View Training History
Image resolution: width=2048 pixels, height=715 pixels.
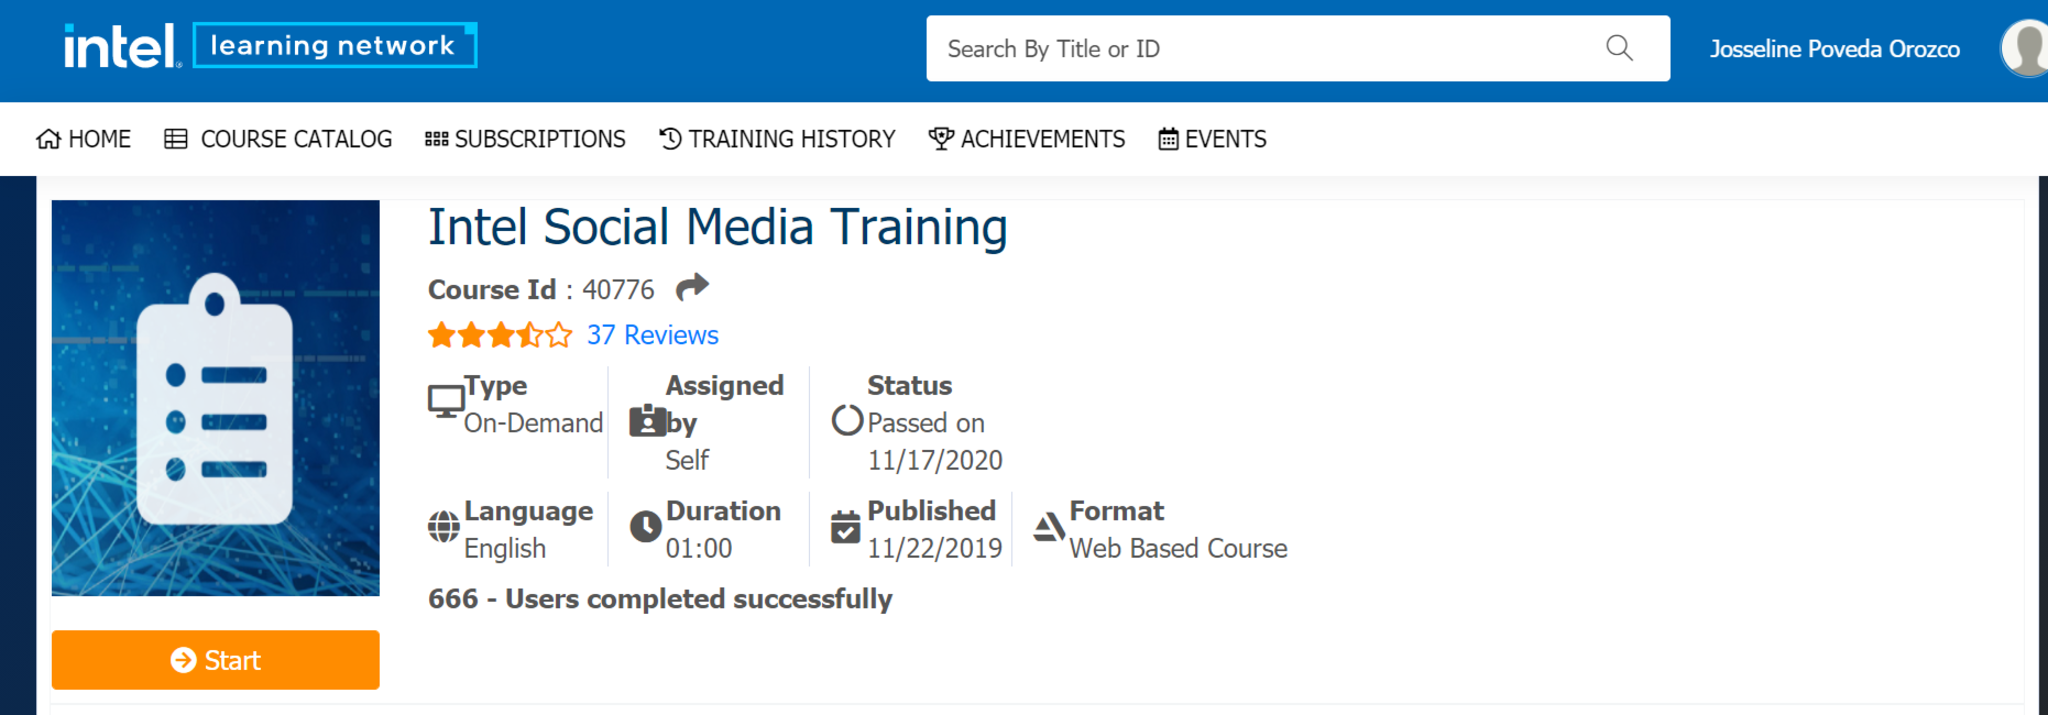click(777, 139)
